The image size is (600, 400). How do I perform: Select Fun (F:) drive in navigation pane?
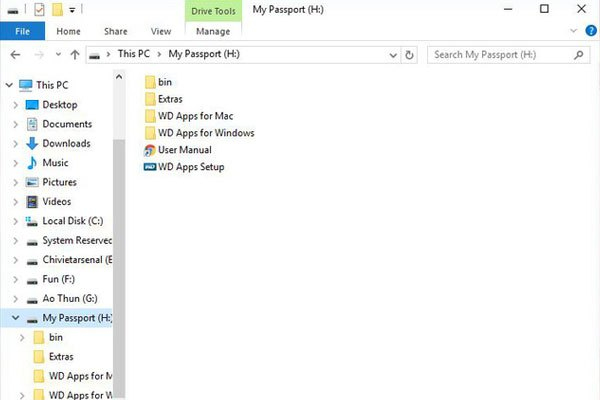point(59,279)
